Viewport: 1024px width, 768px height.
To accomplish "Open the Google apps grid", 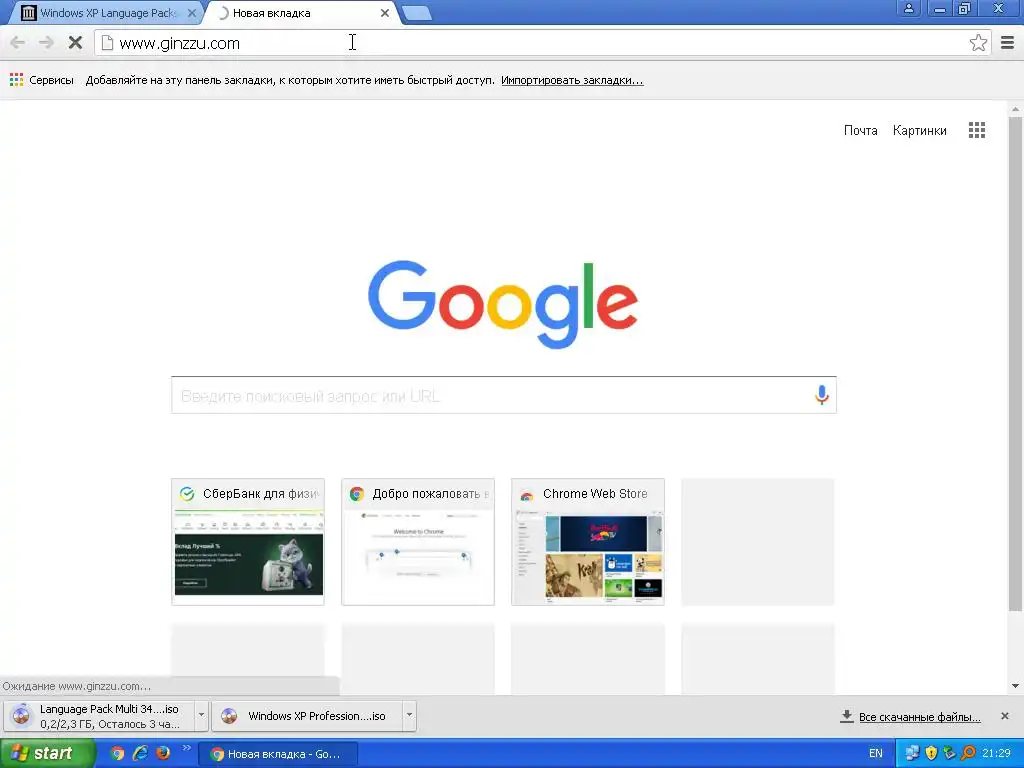I will [976, 130].
